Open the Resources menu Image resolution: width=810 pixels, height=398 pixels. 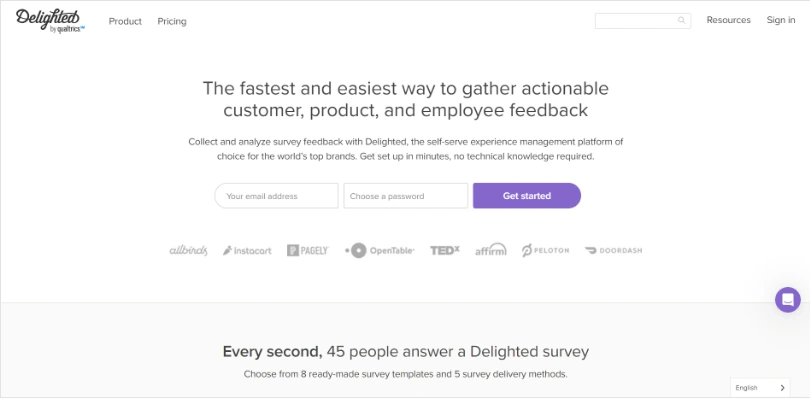point(728,20)
